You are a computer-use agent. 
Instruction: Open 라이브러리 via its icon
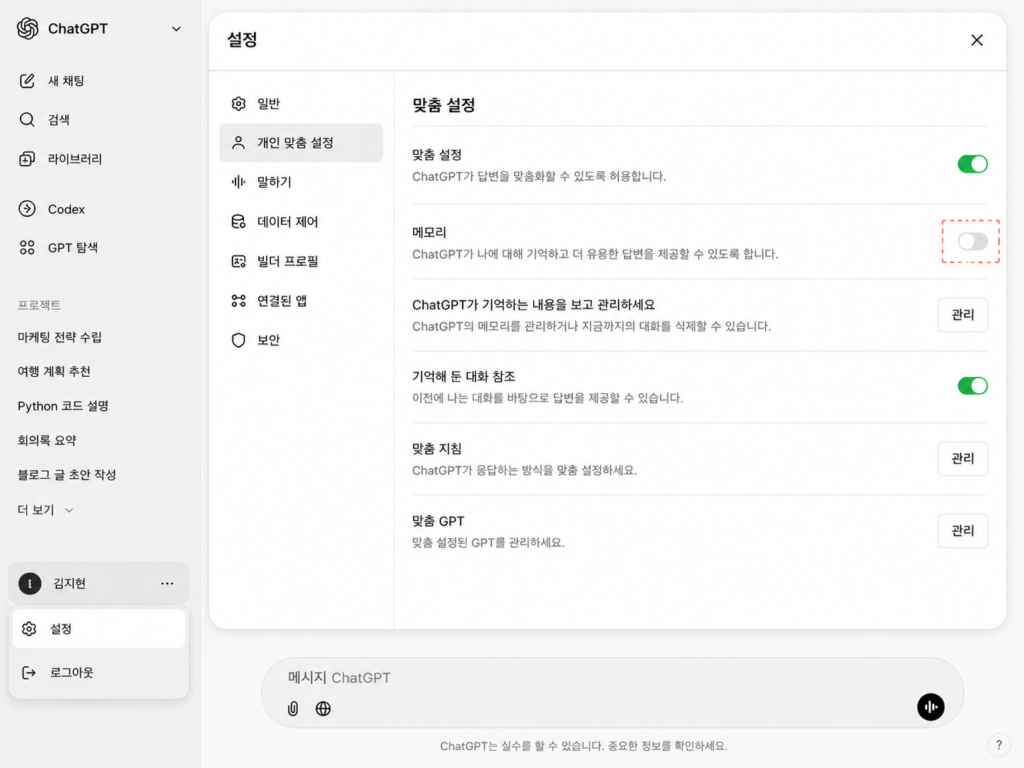[x=27, y=159]
